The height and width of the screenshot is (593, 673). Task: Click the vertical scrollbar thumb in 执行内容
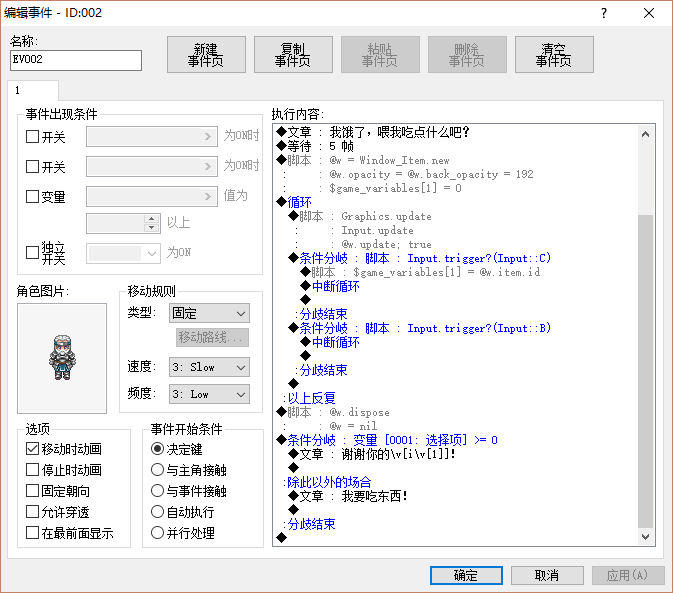[646, 371]
